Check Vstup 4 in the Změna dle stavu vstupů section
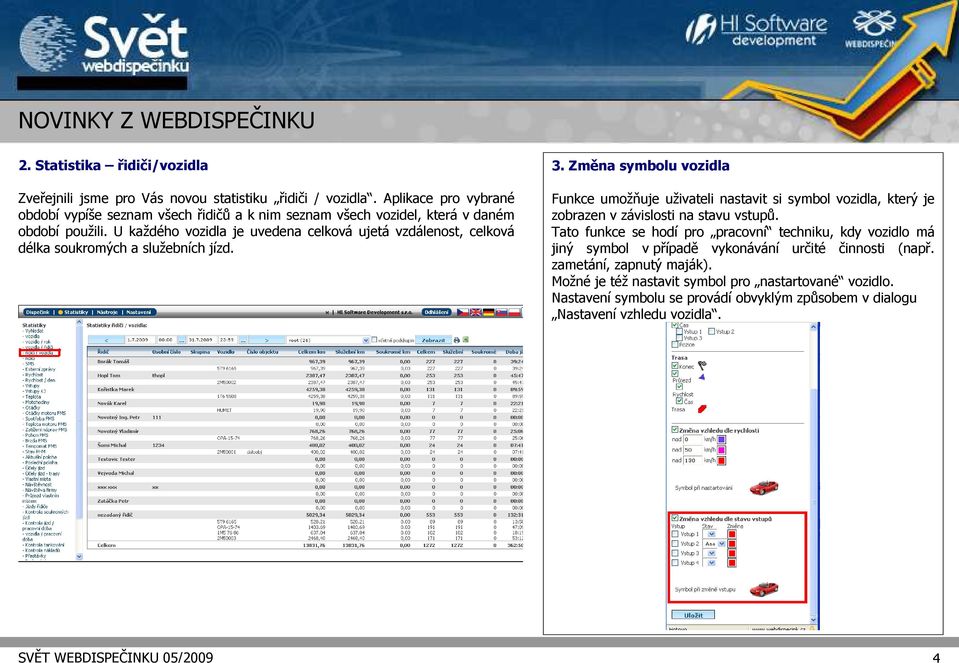The image size is (959, 663). pyautogui.click(x=675, y=563)
